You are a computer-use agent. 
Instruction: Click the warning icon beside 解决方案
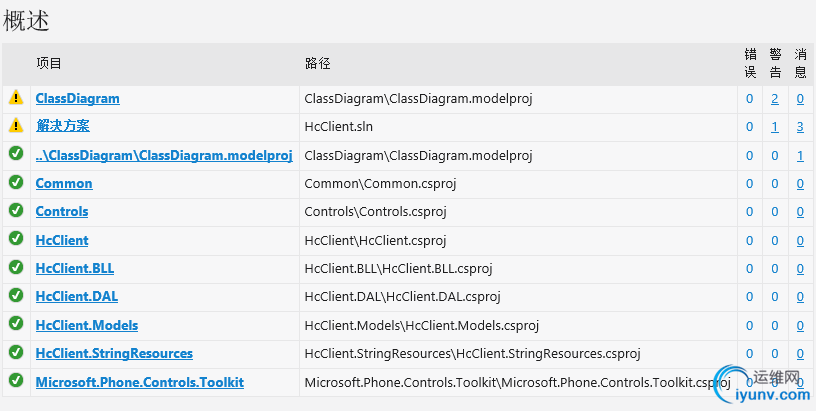(15, 126)
